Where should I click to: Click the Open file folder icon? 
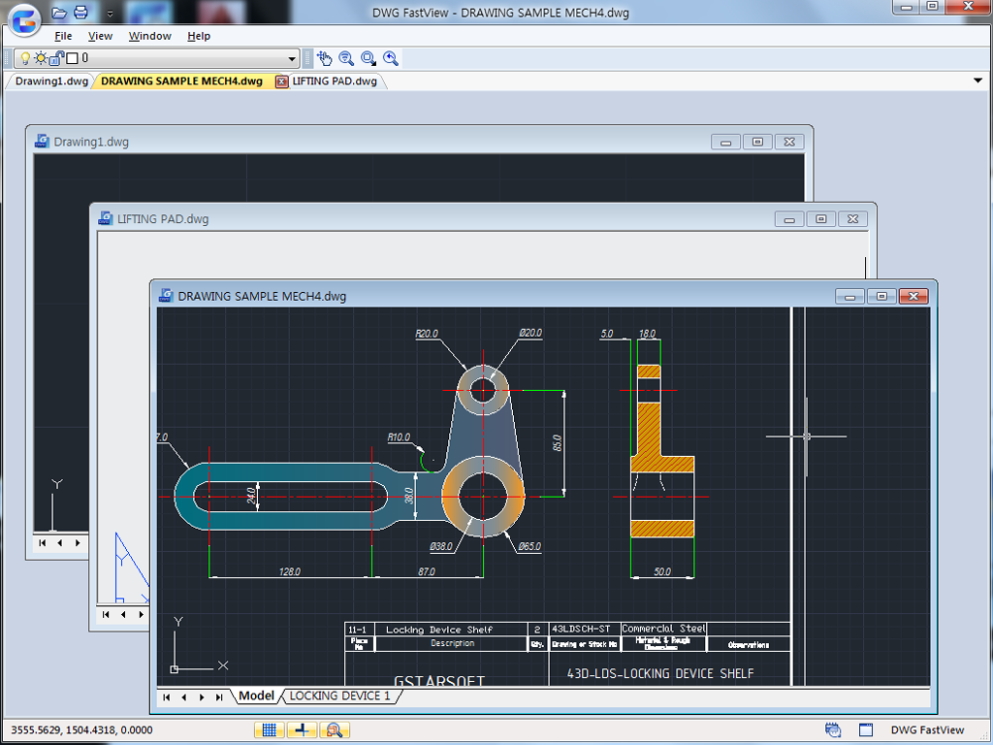[59, 12]
